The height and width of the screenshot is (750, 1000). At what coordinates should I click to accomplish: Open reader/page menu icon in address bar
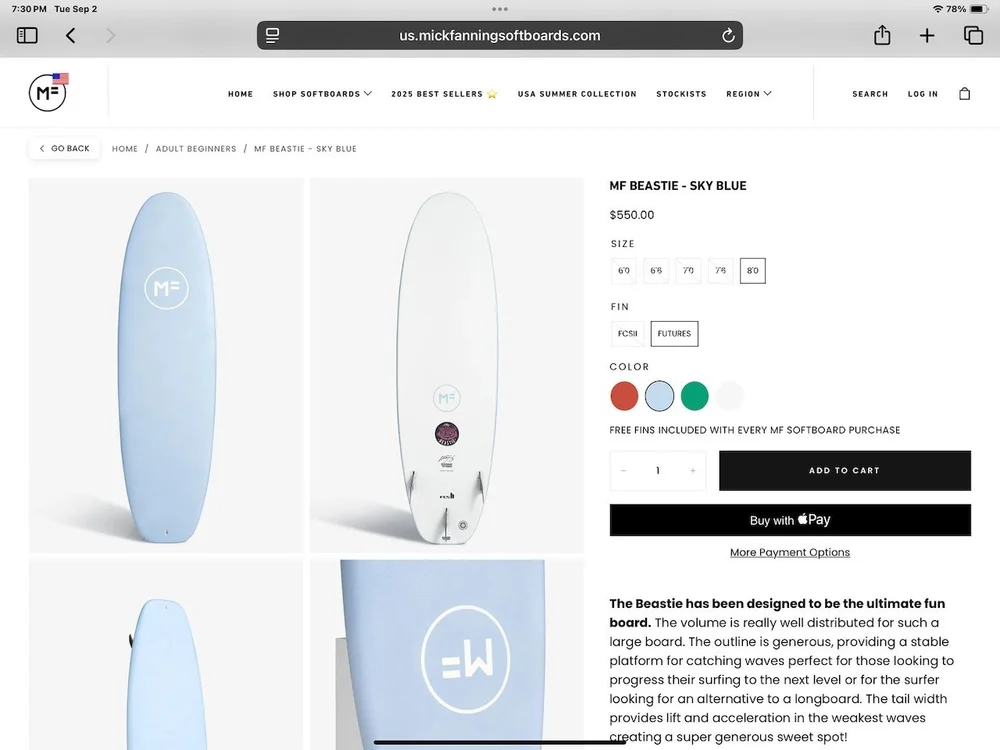point(272,36)
